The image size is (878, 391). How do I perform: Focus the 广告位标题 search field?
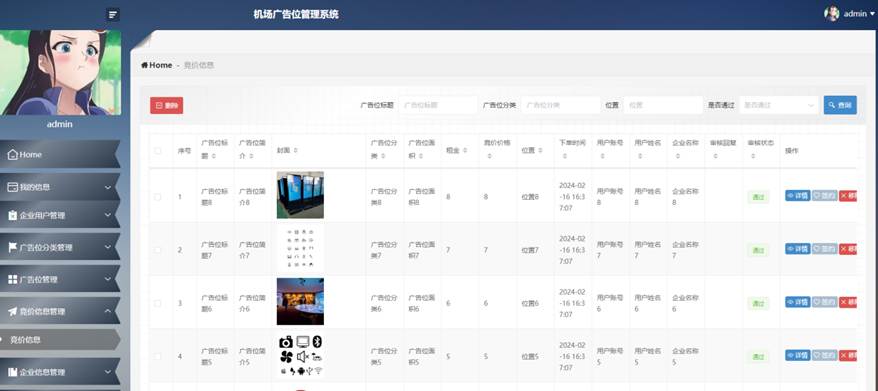[x=438, y=105]
